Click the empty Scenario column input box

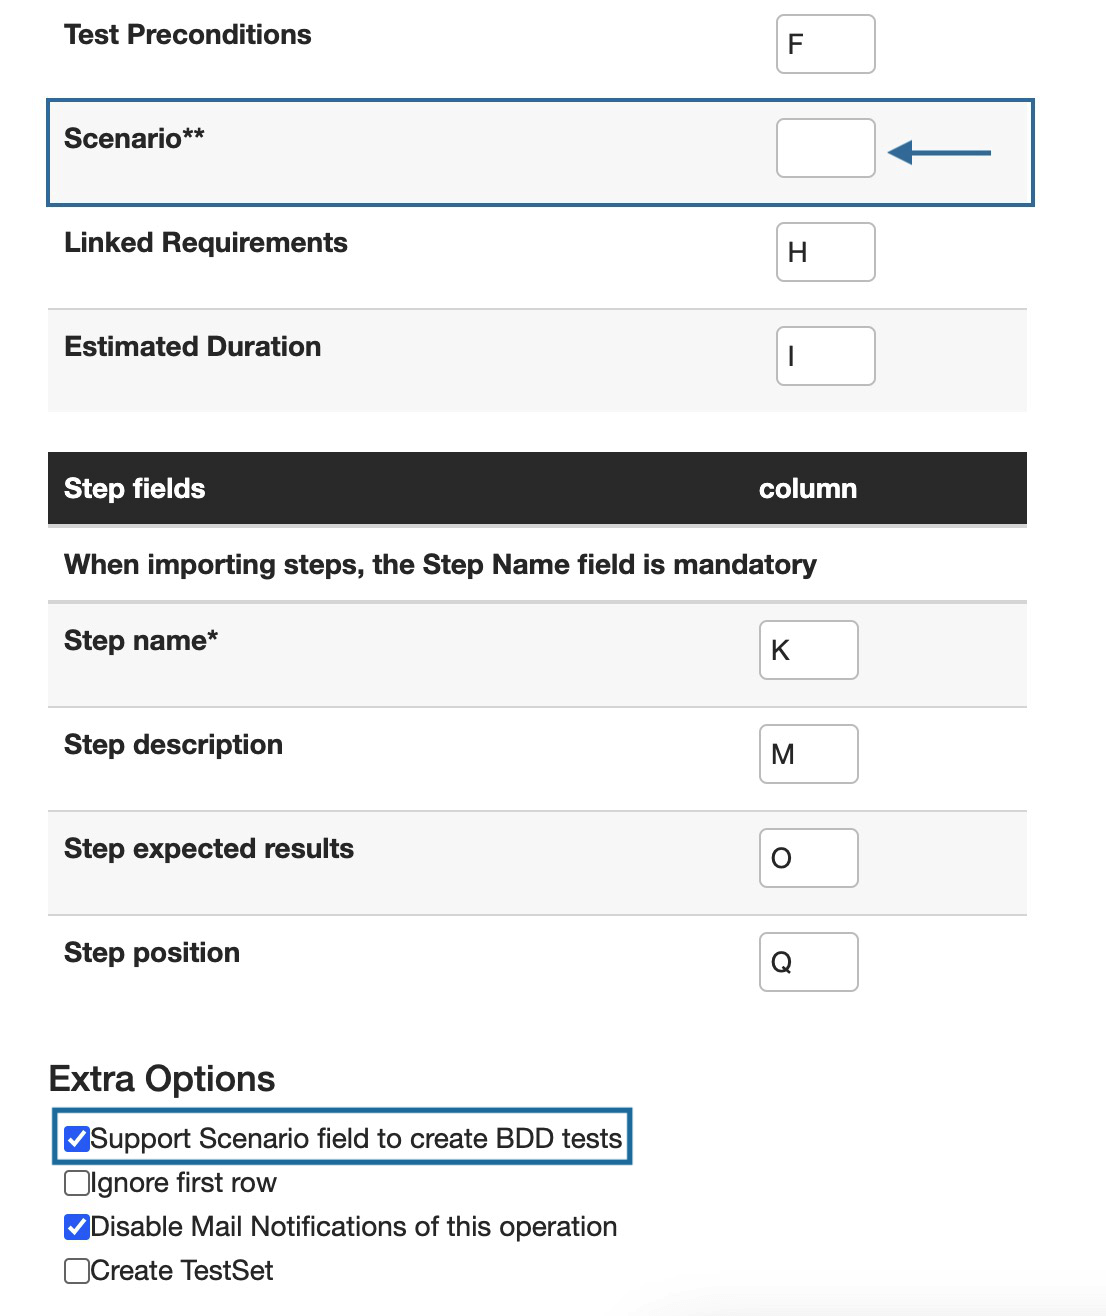(825, 148)
